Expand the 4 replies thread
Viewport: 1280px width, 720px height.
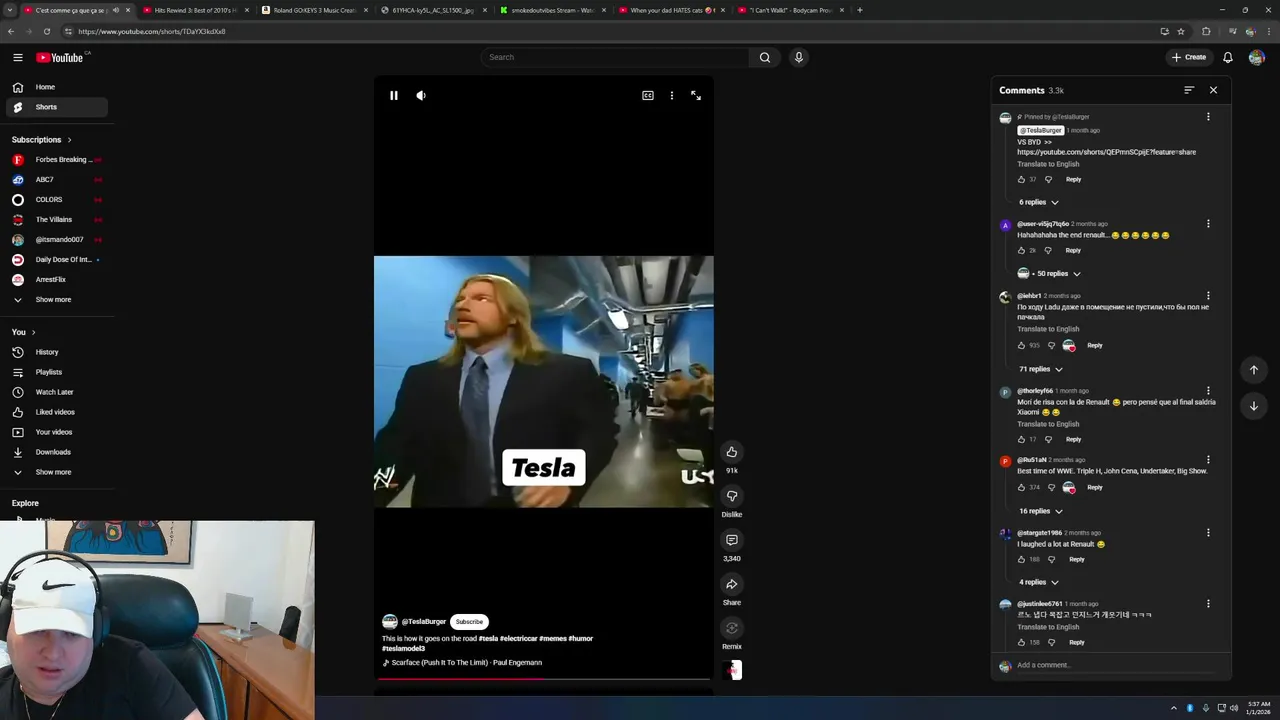click(x=1039, y=582)
